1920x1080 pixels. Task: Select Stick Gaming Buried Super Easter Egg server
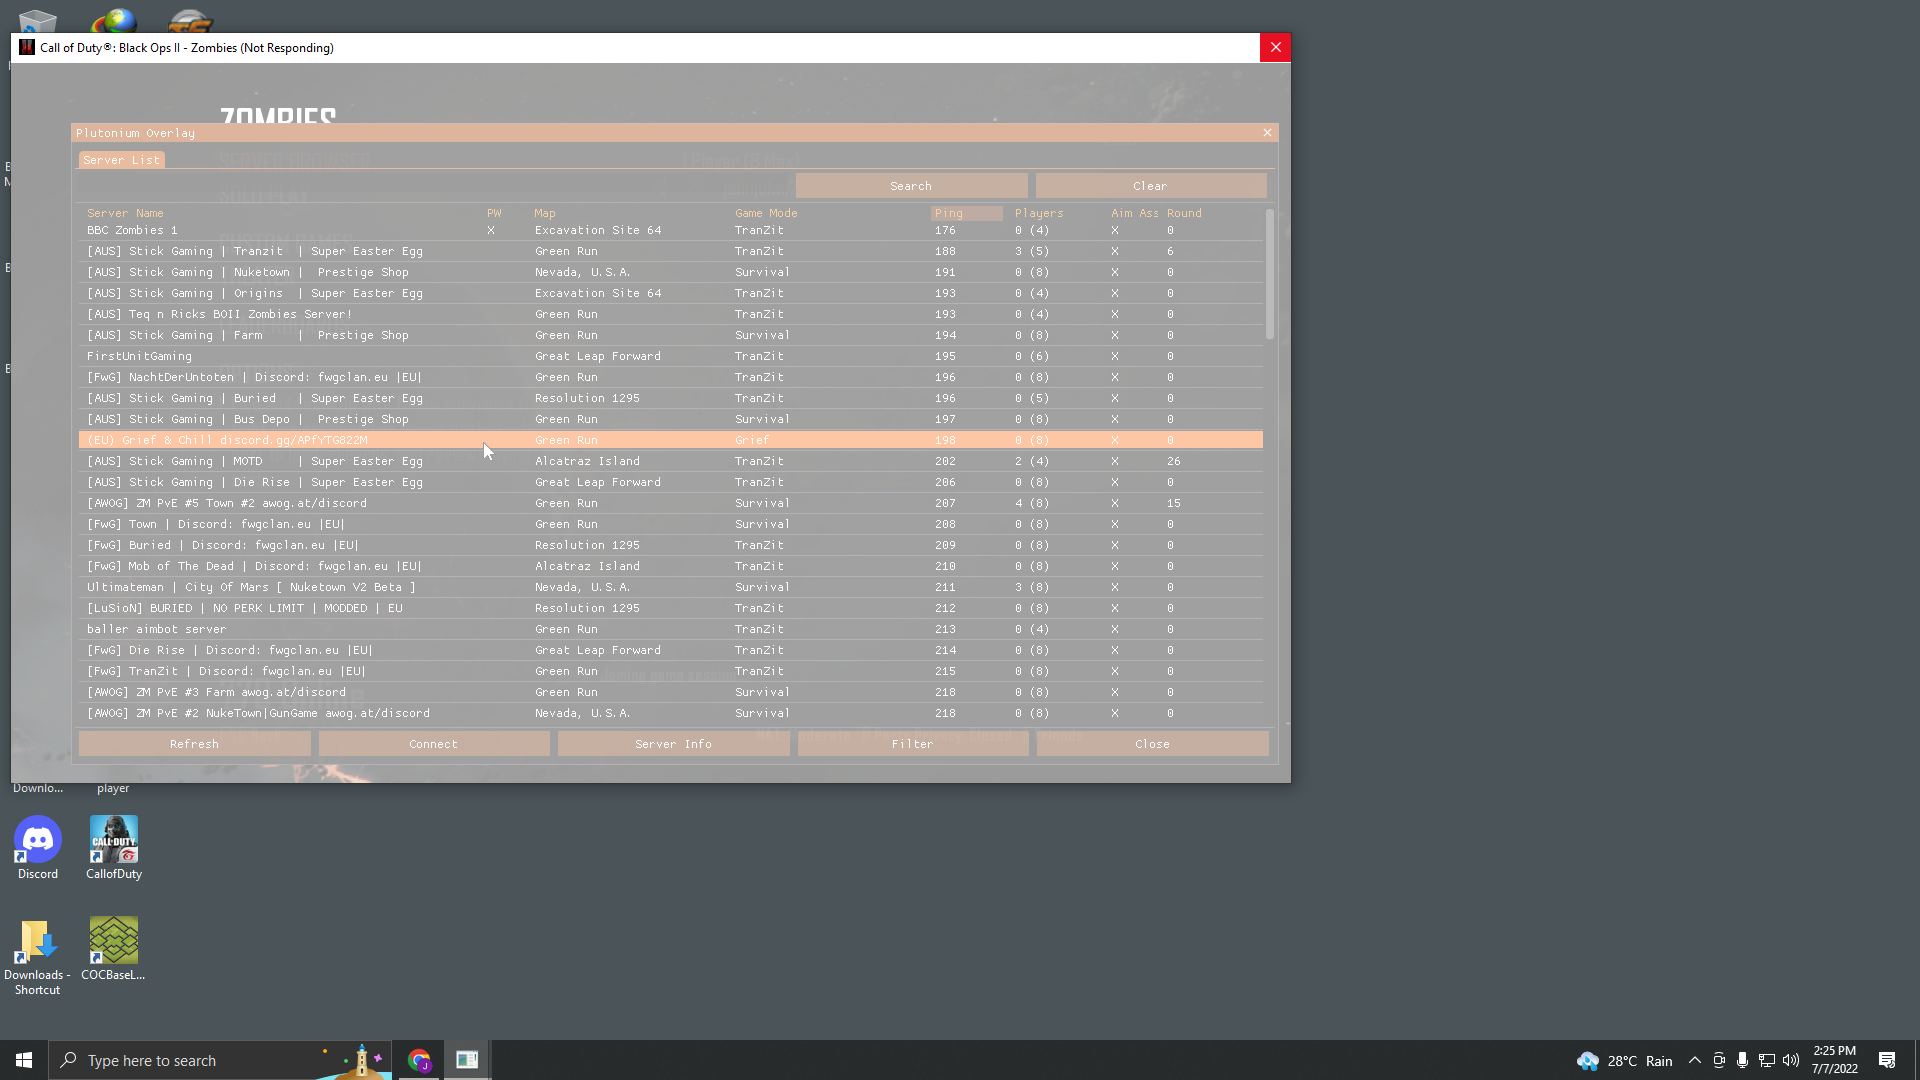tap(671, 398)
